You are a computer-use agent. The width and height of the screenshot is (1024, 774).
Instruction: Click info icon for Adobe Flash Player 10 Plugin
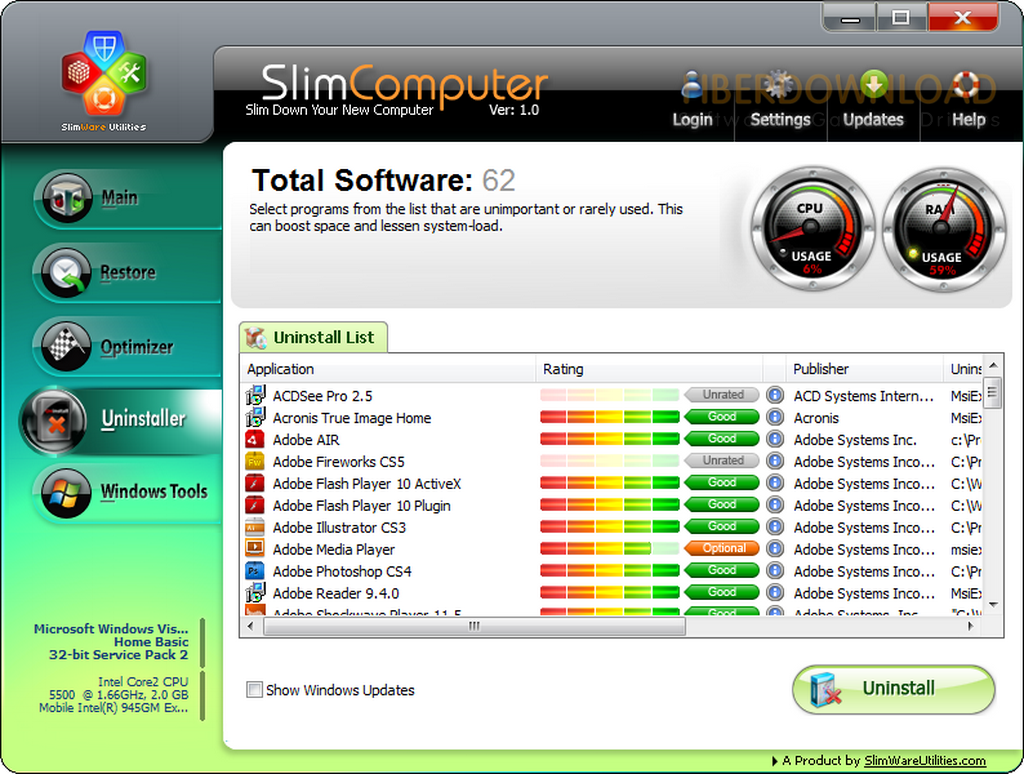tap(775, 505)
